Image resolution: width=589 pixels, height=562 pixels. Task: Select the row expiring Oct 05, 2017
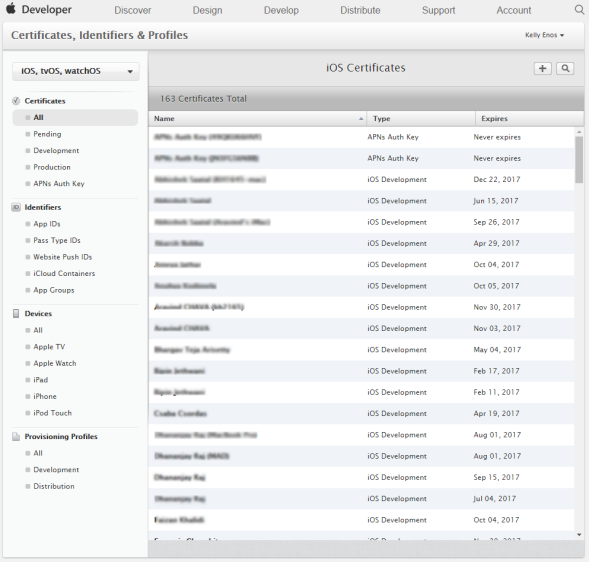pyautogui.click(x=361, y=286)
